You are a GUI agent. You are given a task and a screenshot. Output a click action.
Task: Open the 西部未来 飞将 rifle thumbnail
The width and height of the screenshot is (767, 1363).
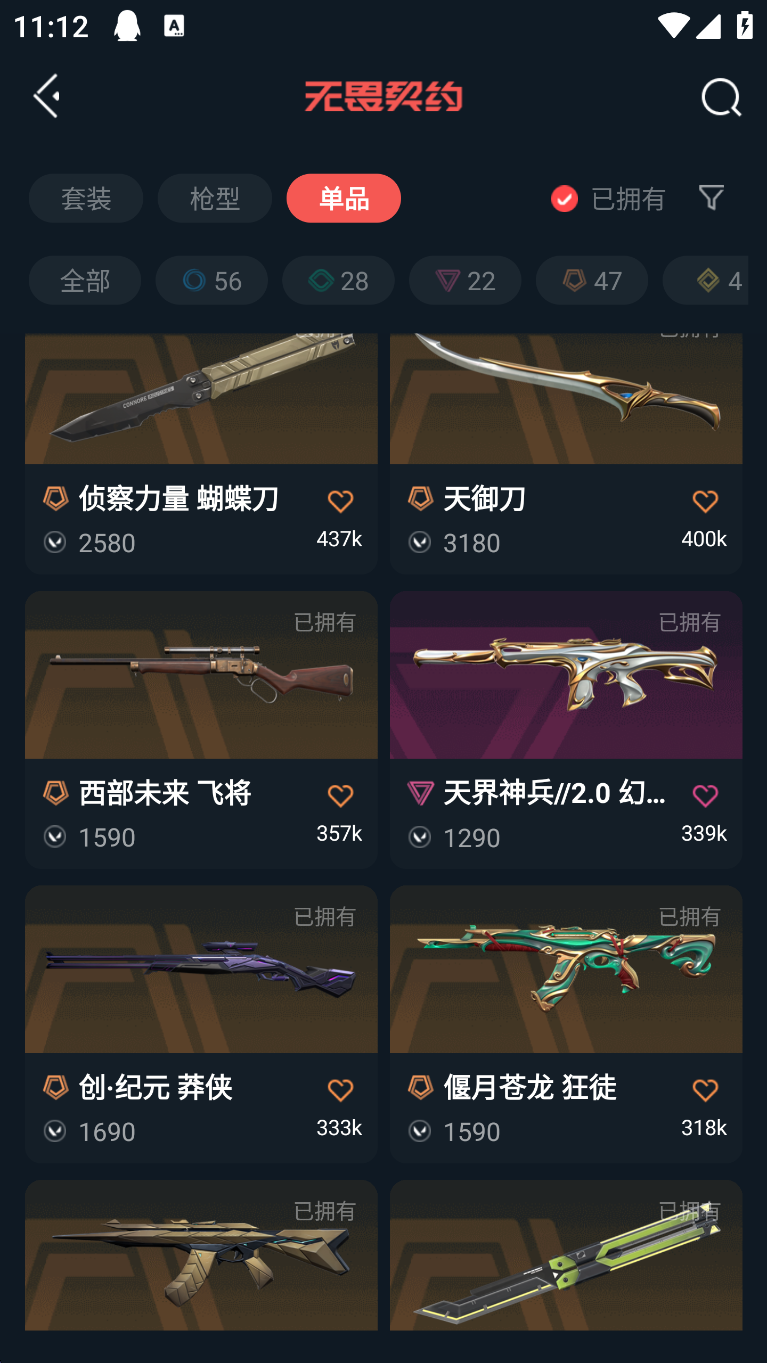(x=201, y=675)
